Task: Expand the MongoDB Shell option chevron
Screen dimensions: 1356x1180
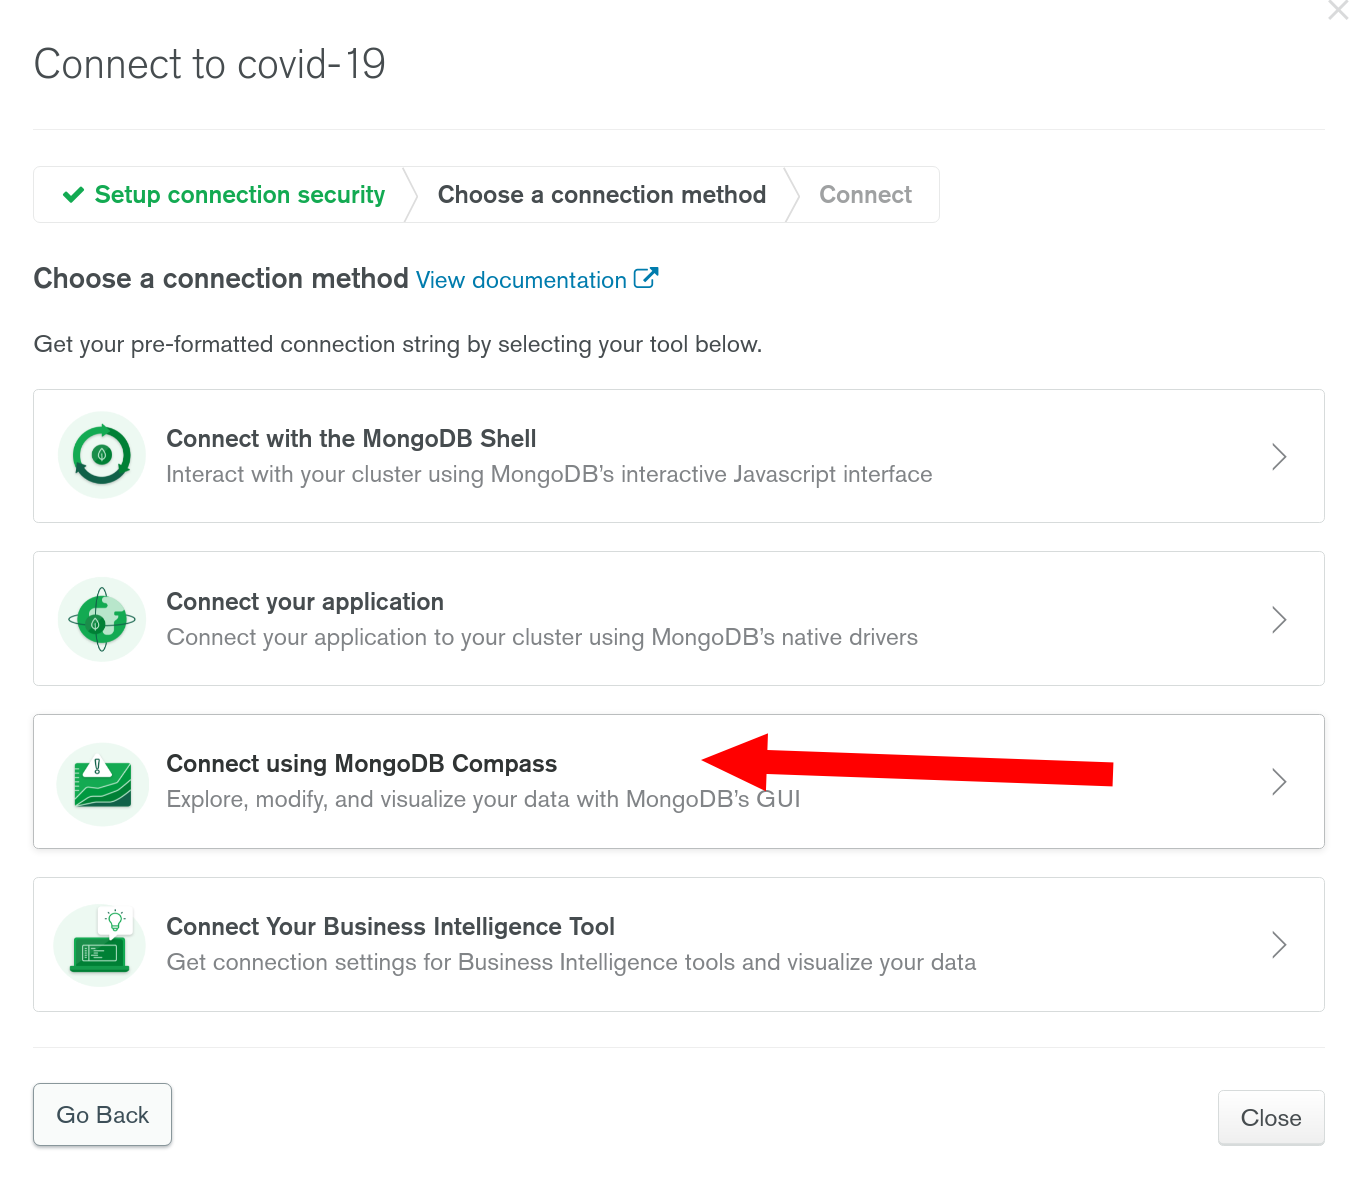Action: 1278,457
